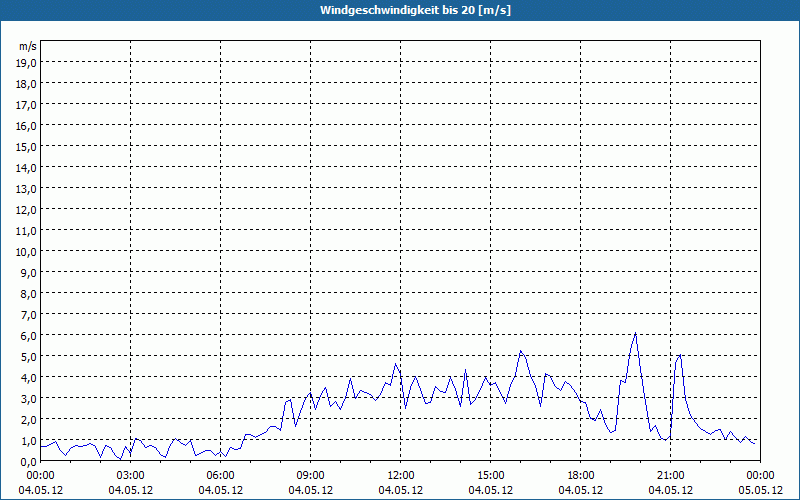This screenshot has width=800, height=500.
Task: Click the 12:00 time label on the x-axis
Action: click(x=401, y=476)
